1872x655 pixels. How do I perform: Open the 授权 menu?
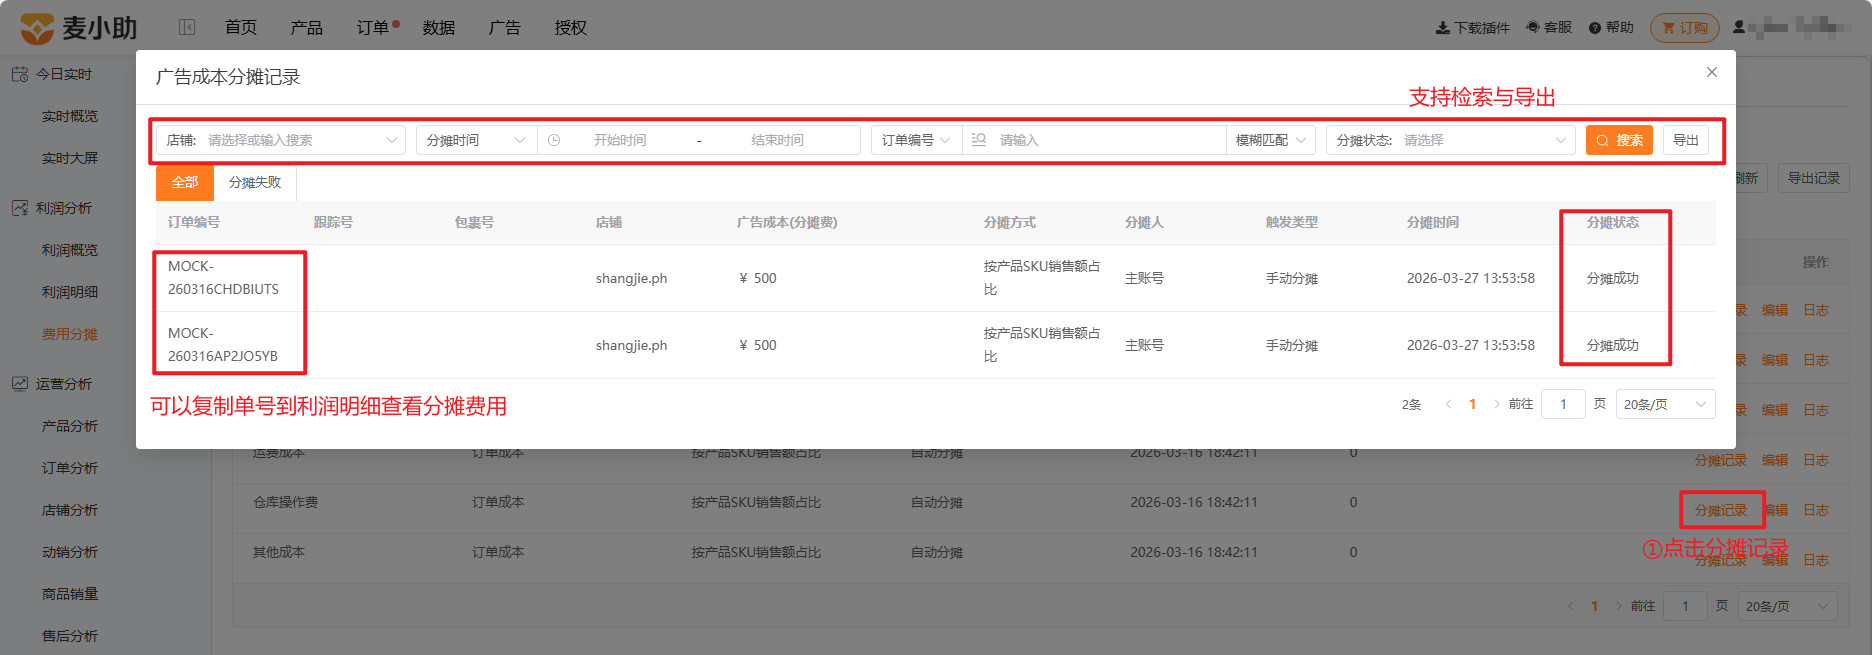[571, 27]
